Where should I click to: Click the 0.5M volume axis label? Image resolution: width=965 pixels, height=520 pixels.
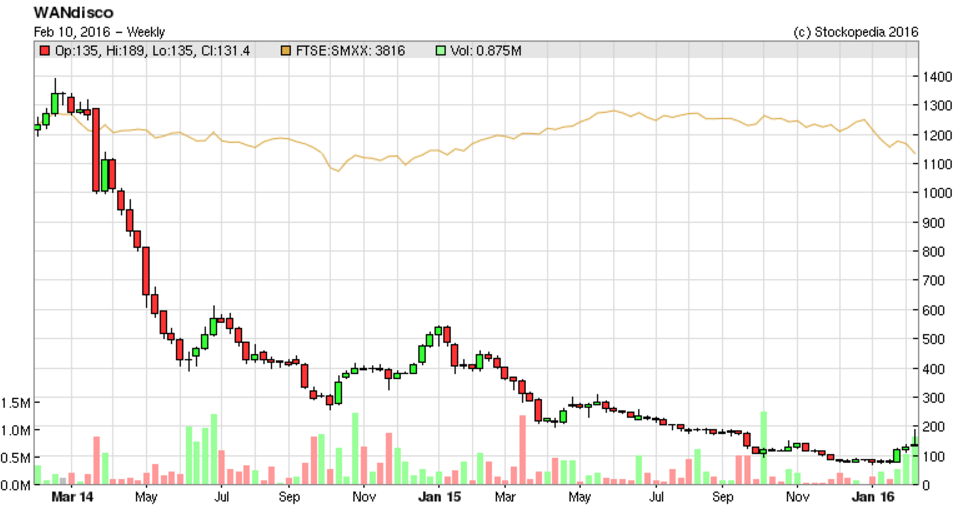[x=15, y=458]
